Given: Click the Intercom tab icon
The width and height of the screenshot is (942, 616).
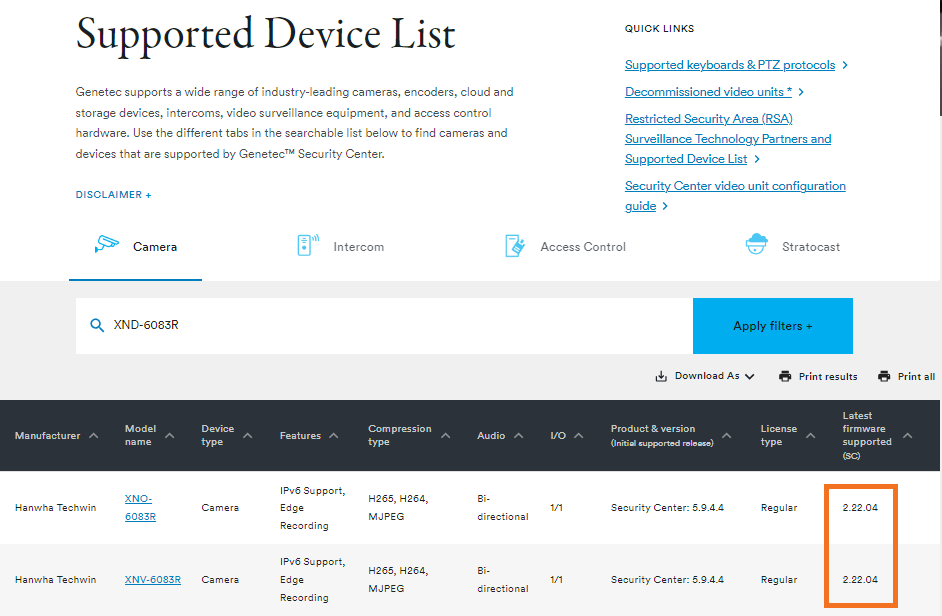Looking at the screenshot, I should click(x=308, y=245).
